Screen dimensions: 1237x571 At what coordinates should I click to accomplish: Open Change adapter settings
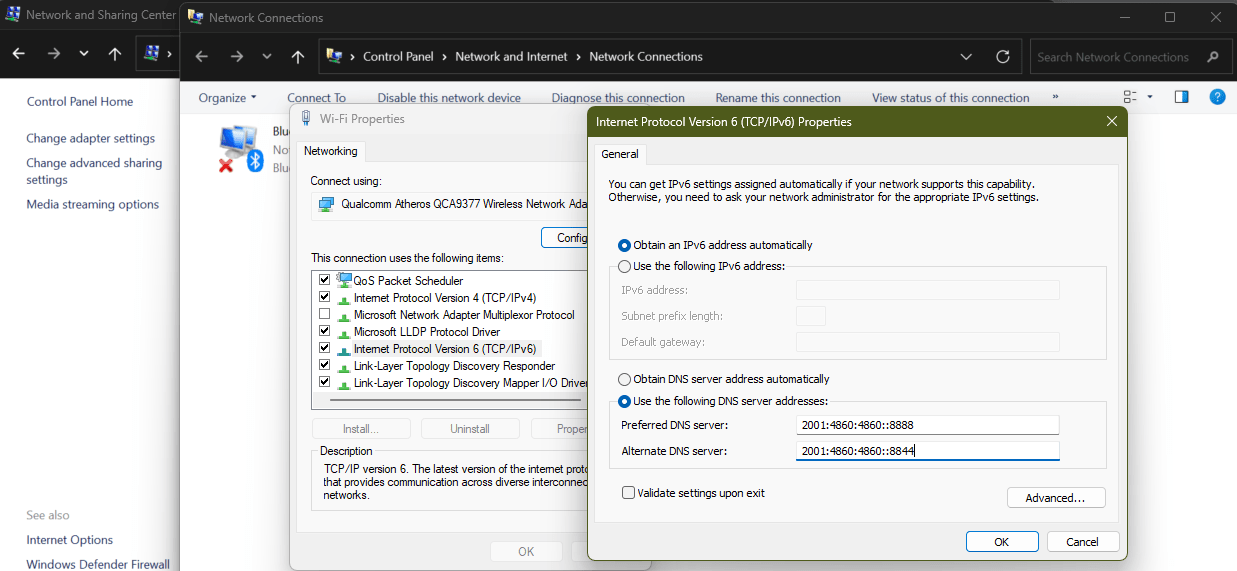(x=91, y=139)
